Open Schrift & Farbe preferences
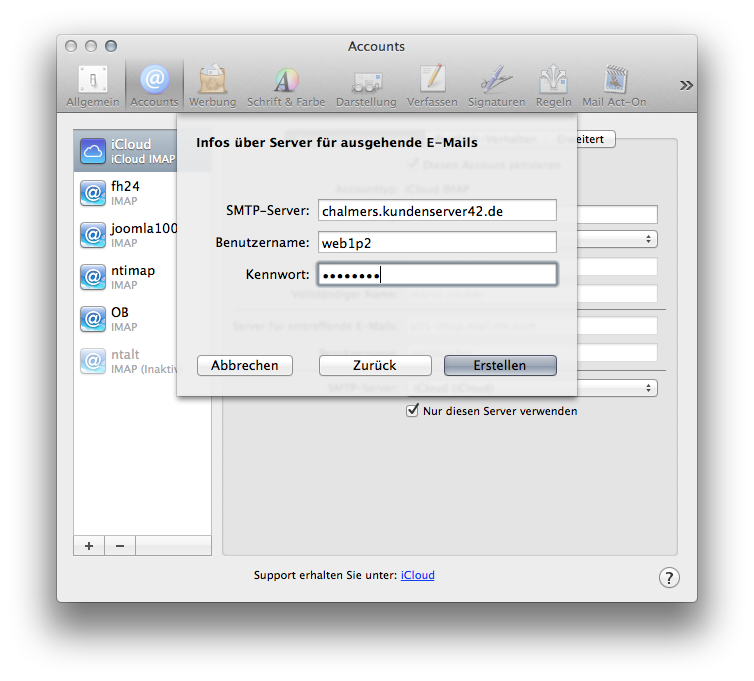754x681 pixels. pos(286,85)
